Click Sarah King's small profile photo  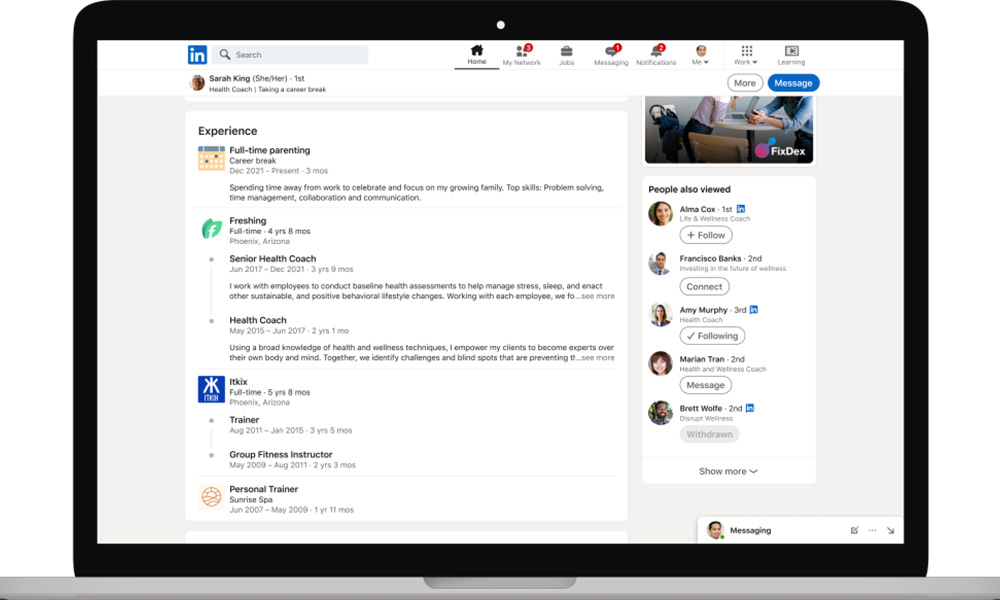(197, 83)
